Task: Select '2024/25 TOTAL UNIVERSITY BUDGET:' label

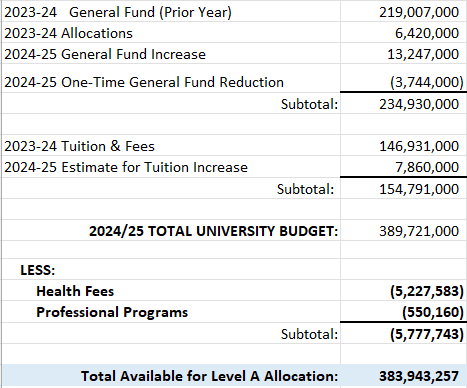Action: click(214, 231)
